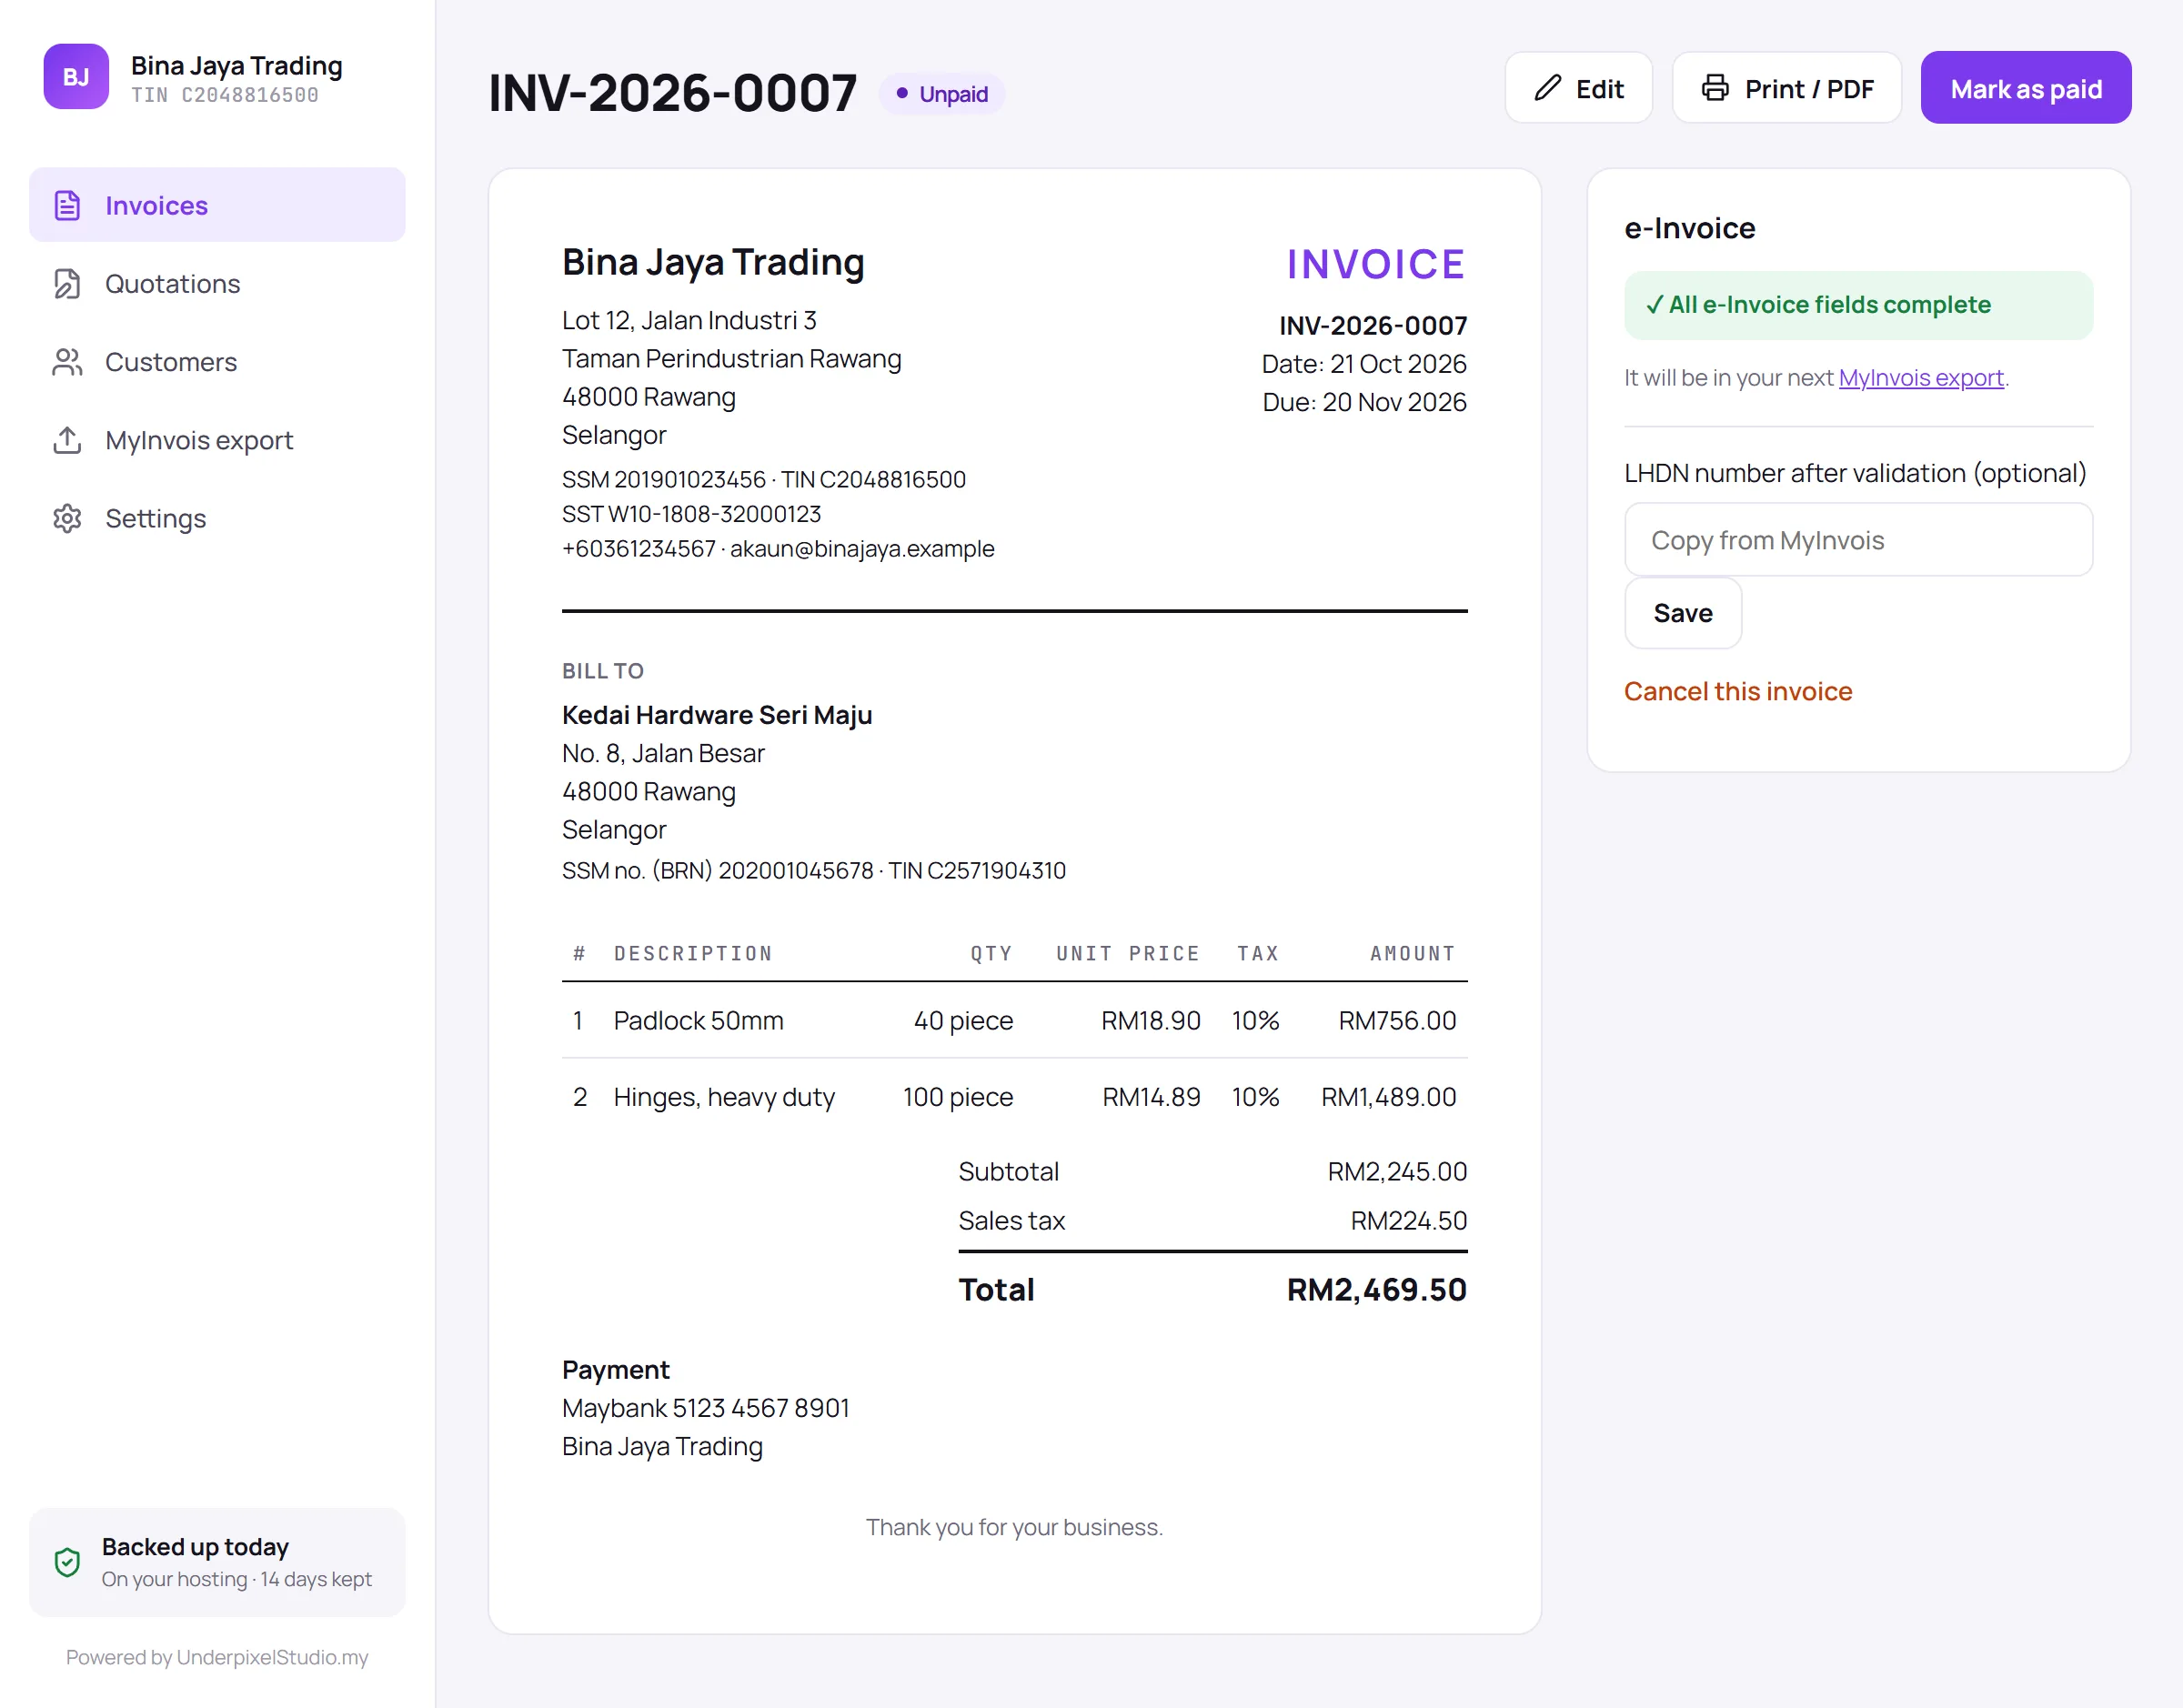This screenshot has height=1708, width=2183.
Task: Click Cancel this invoice
Action: click(x=1738, y=691)
